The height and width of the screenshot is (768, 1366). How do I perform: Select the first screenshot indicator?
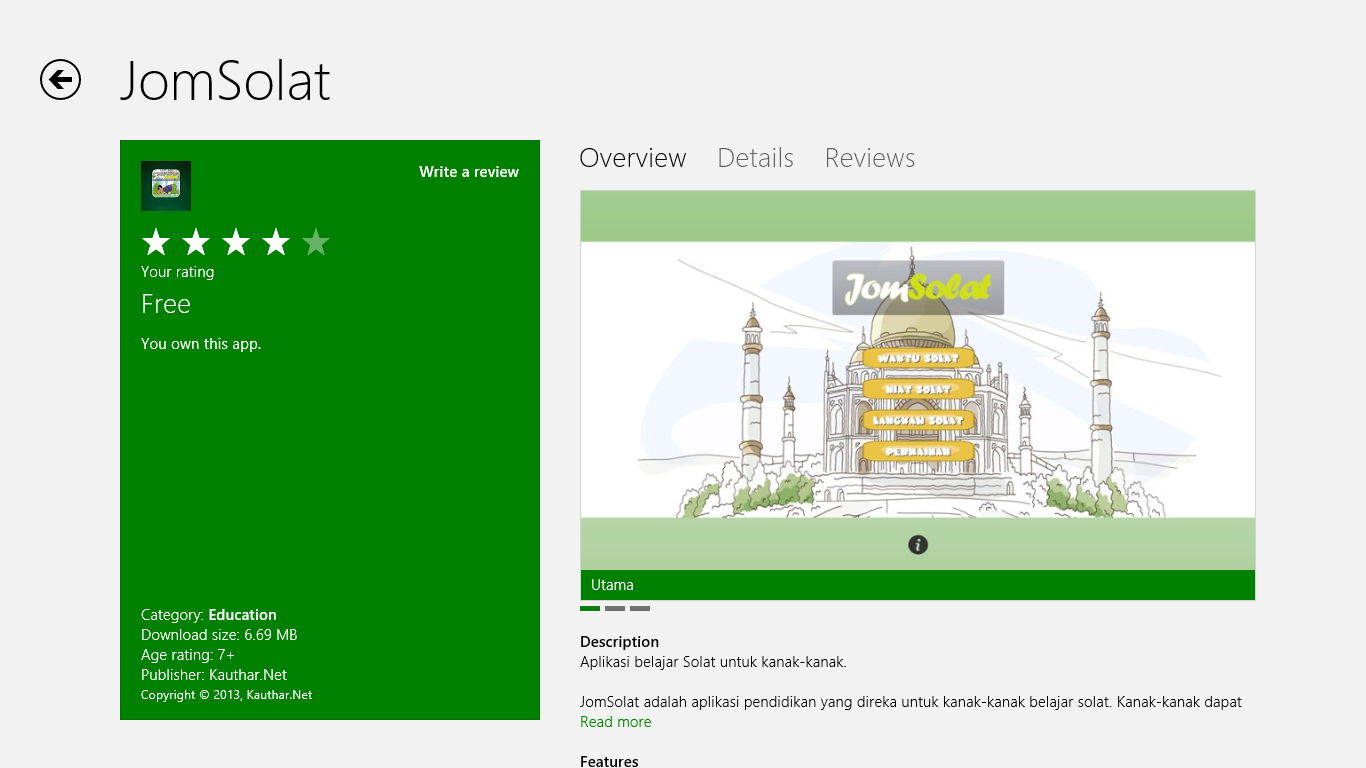coord(590,608)
